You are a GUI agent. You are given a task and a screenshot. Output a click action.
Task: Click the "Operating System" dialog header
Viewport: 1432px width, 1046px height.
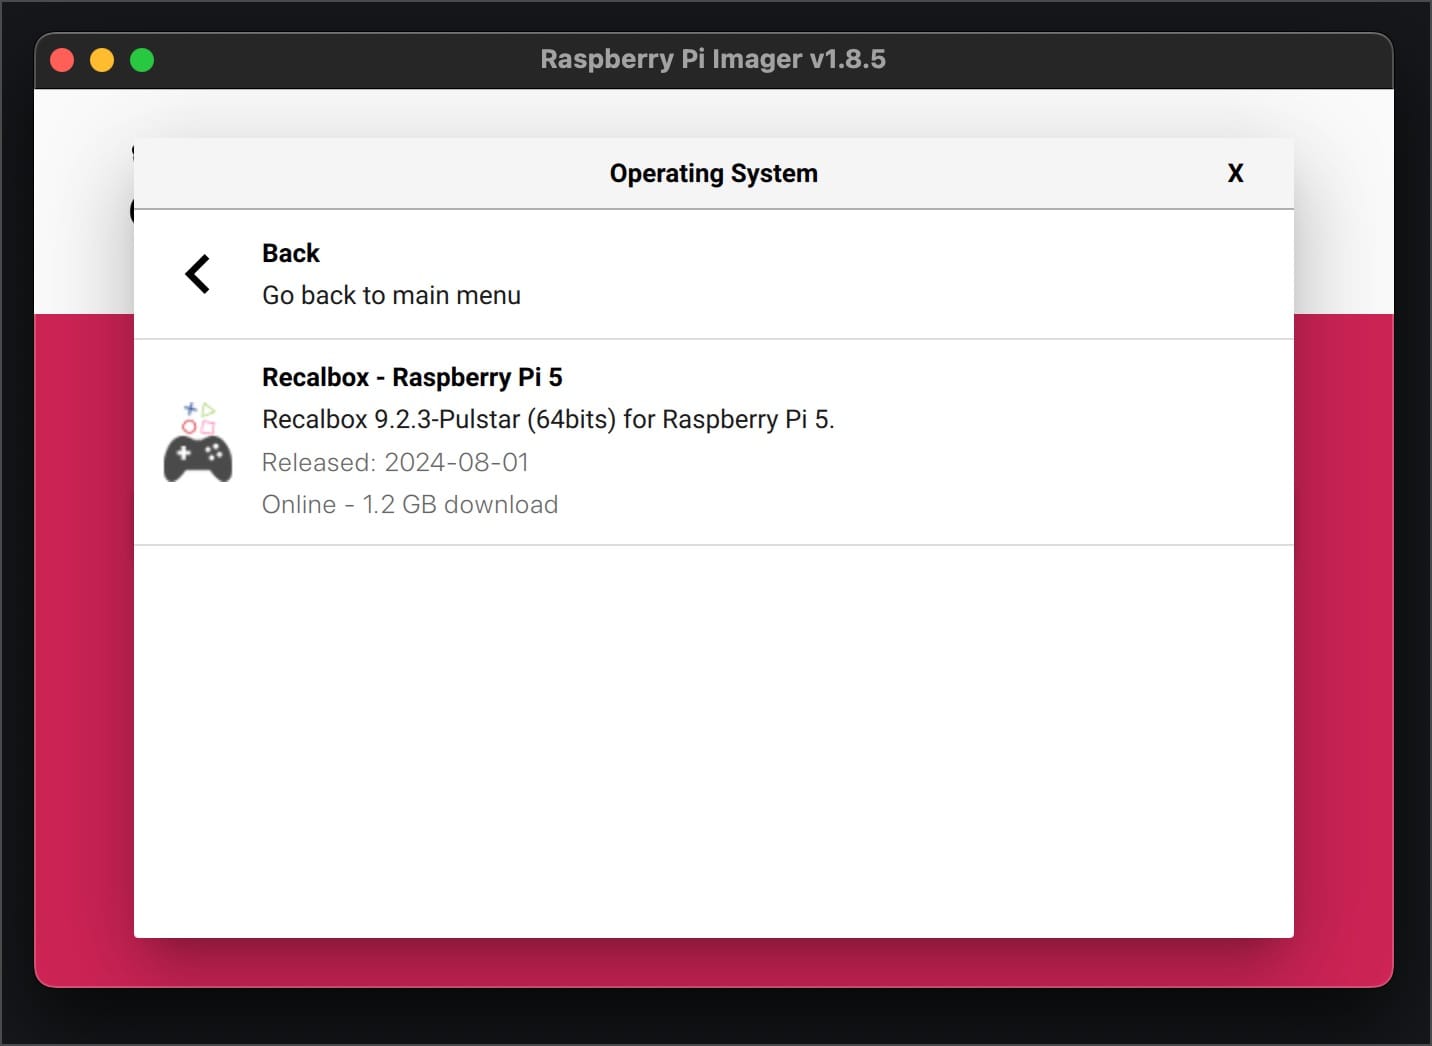(714, 173)
